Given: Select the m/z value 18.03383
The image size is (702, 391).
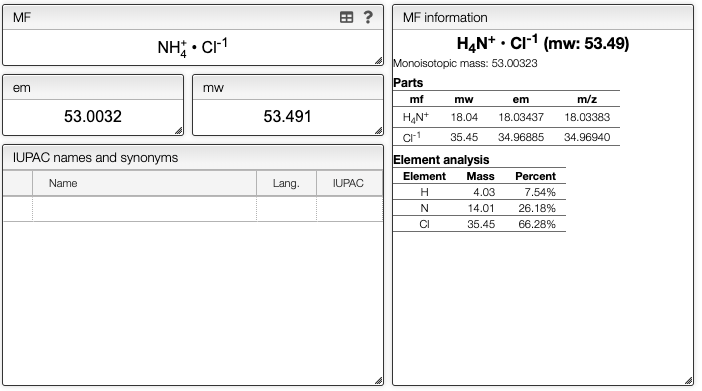Looking at the screenshot, I should tap(587, 117).
